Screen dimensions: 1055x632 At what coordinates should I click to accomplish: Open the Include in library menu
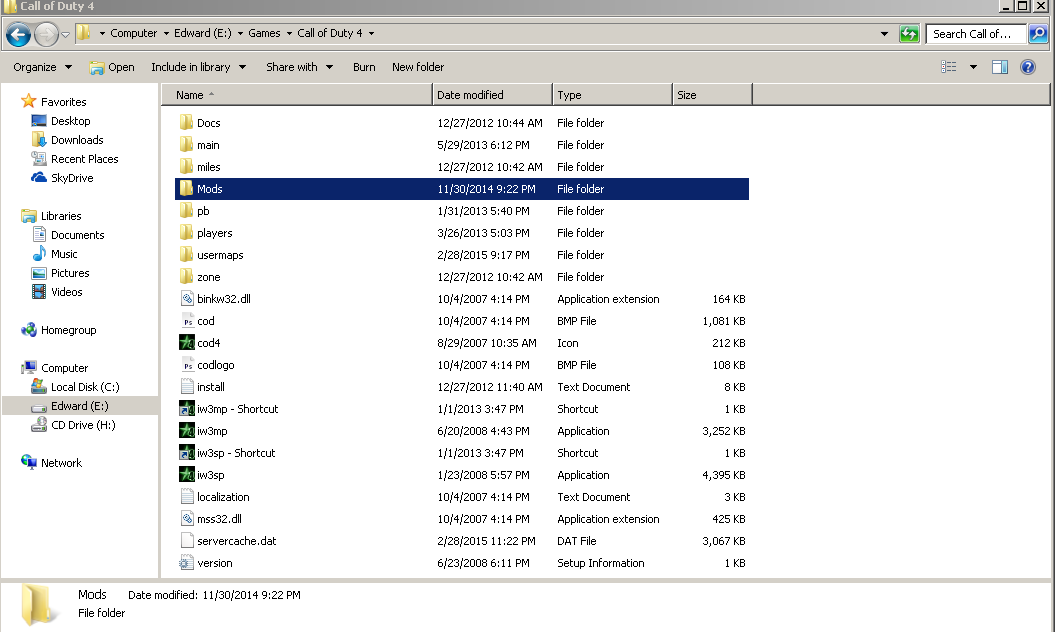click(197, 67)
